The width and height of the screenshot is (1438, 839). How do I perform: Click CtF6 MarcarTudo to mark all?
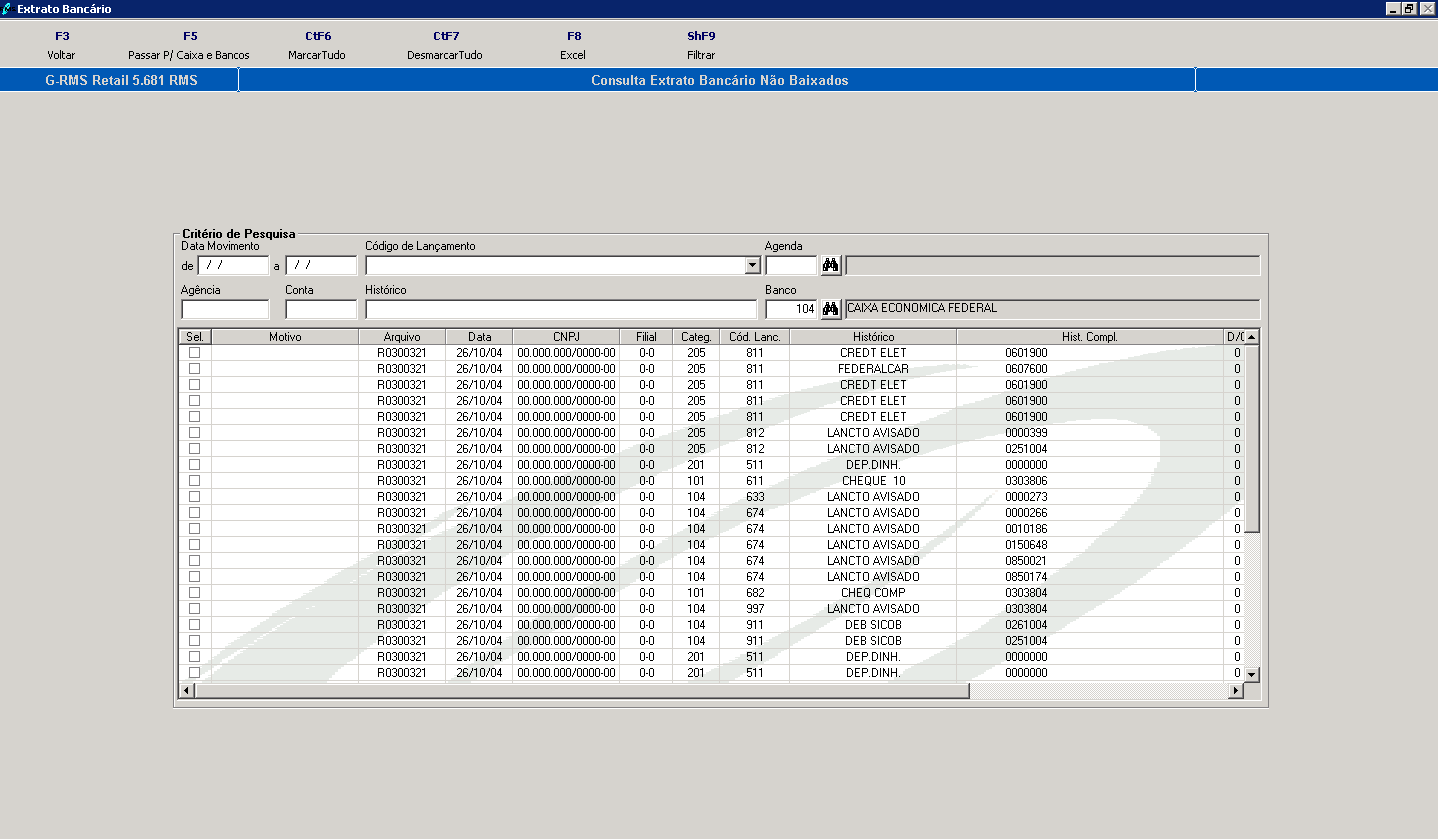point(317,46)
